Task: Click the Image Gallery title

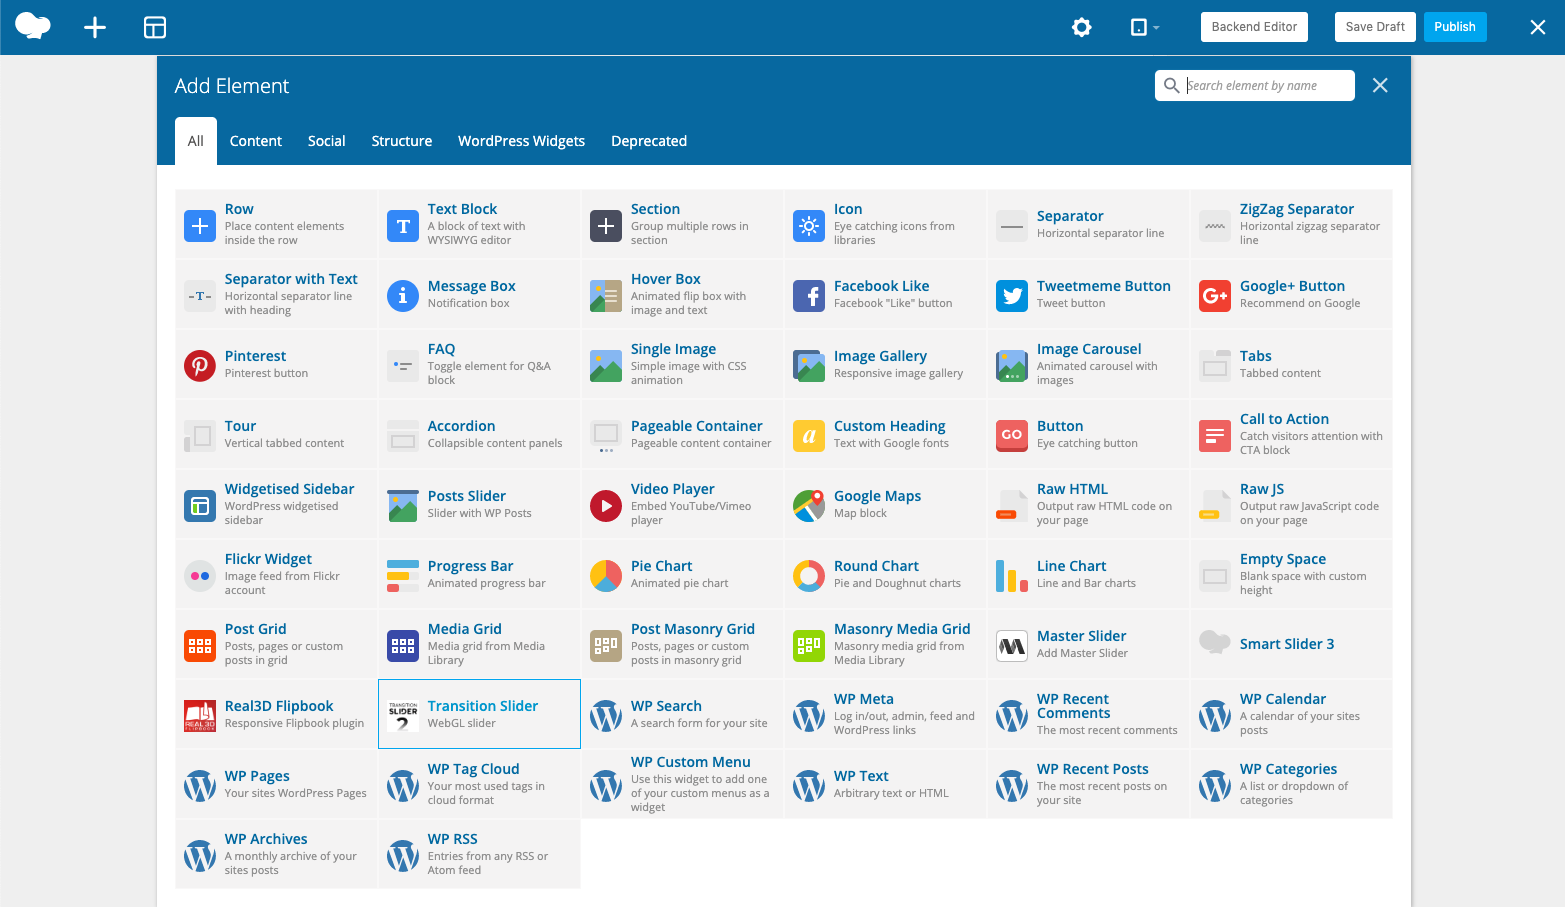Action: tap(880, 356)
